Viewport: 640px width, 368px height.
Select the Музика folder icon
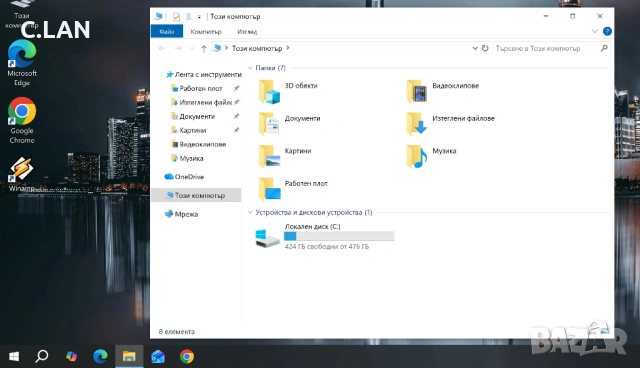[417, 156]
